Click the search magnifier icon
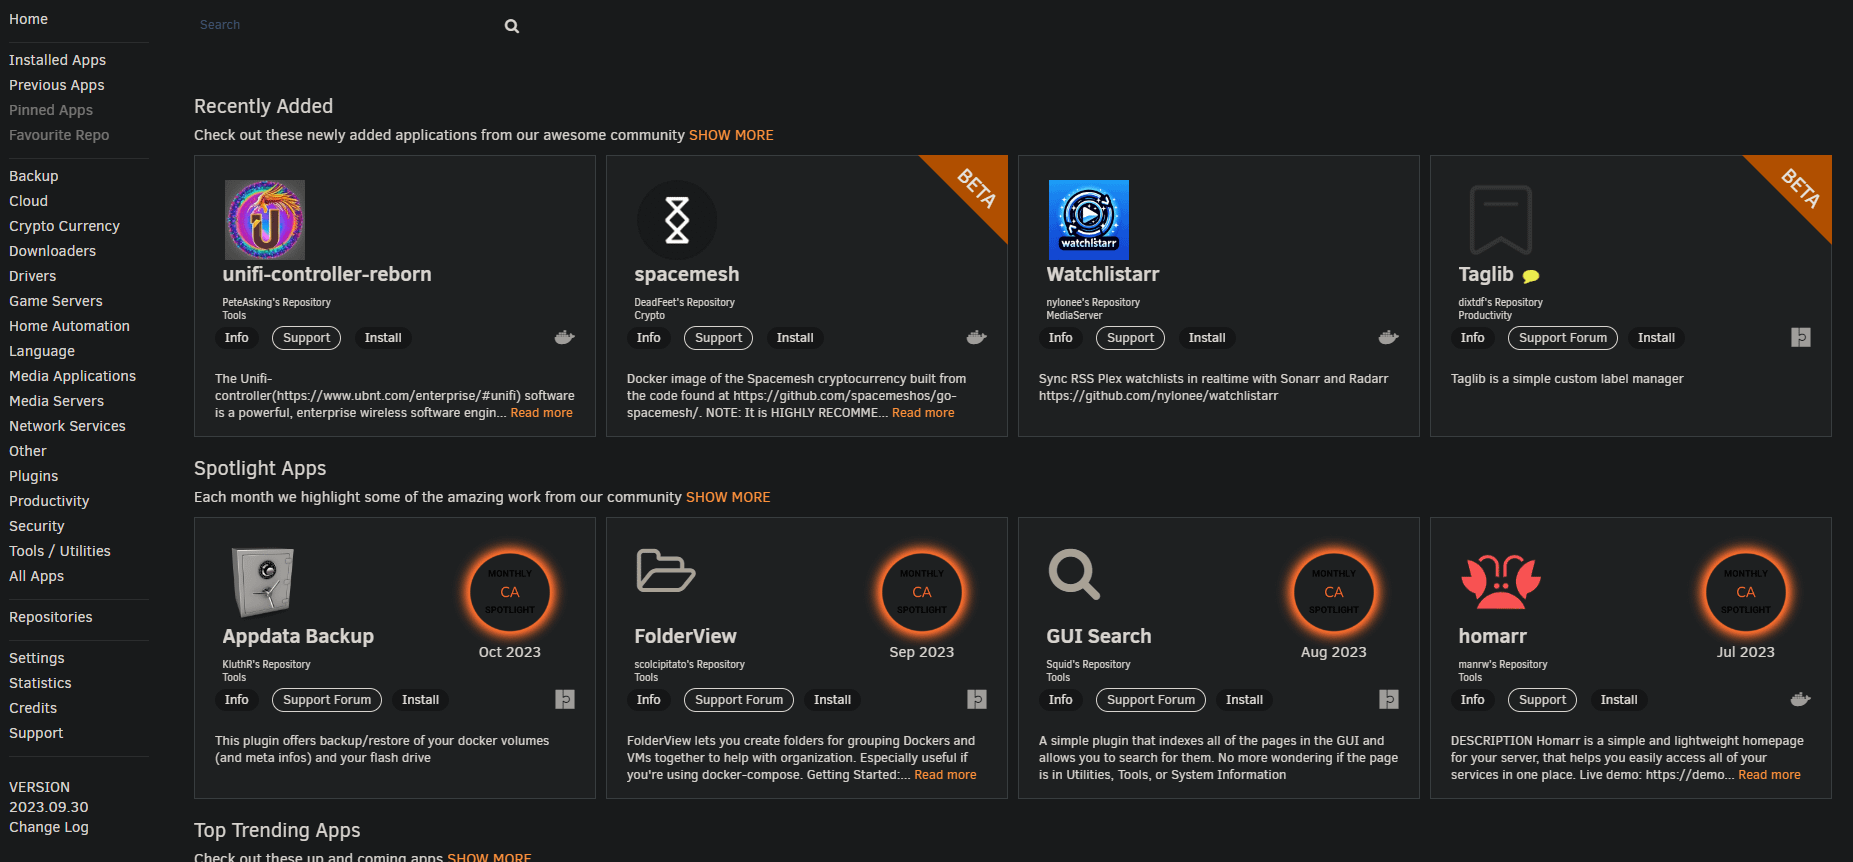1853x862 pixels. tap(511, 26)
